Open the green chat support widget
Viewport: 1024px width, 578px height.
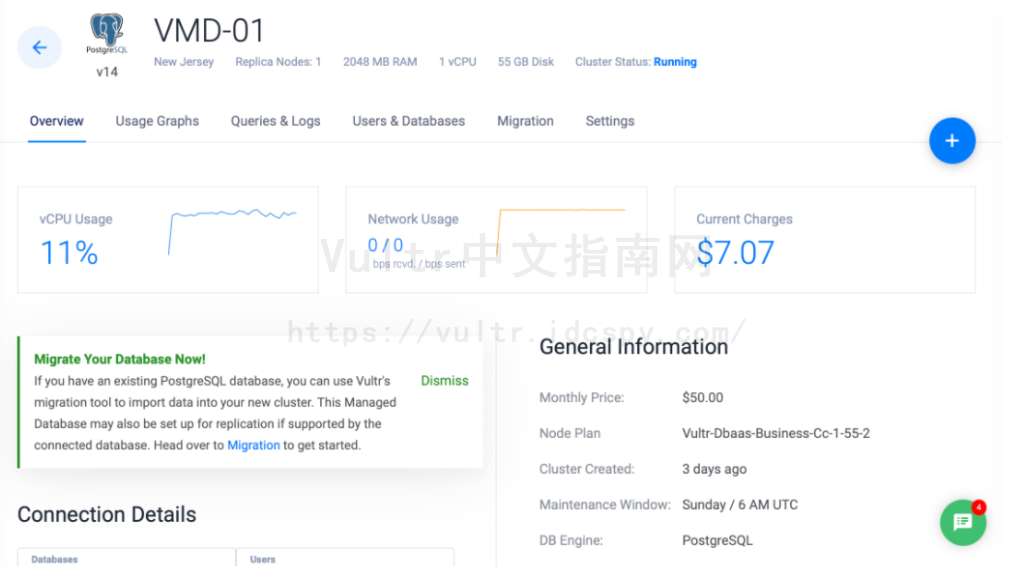[963, 522]
